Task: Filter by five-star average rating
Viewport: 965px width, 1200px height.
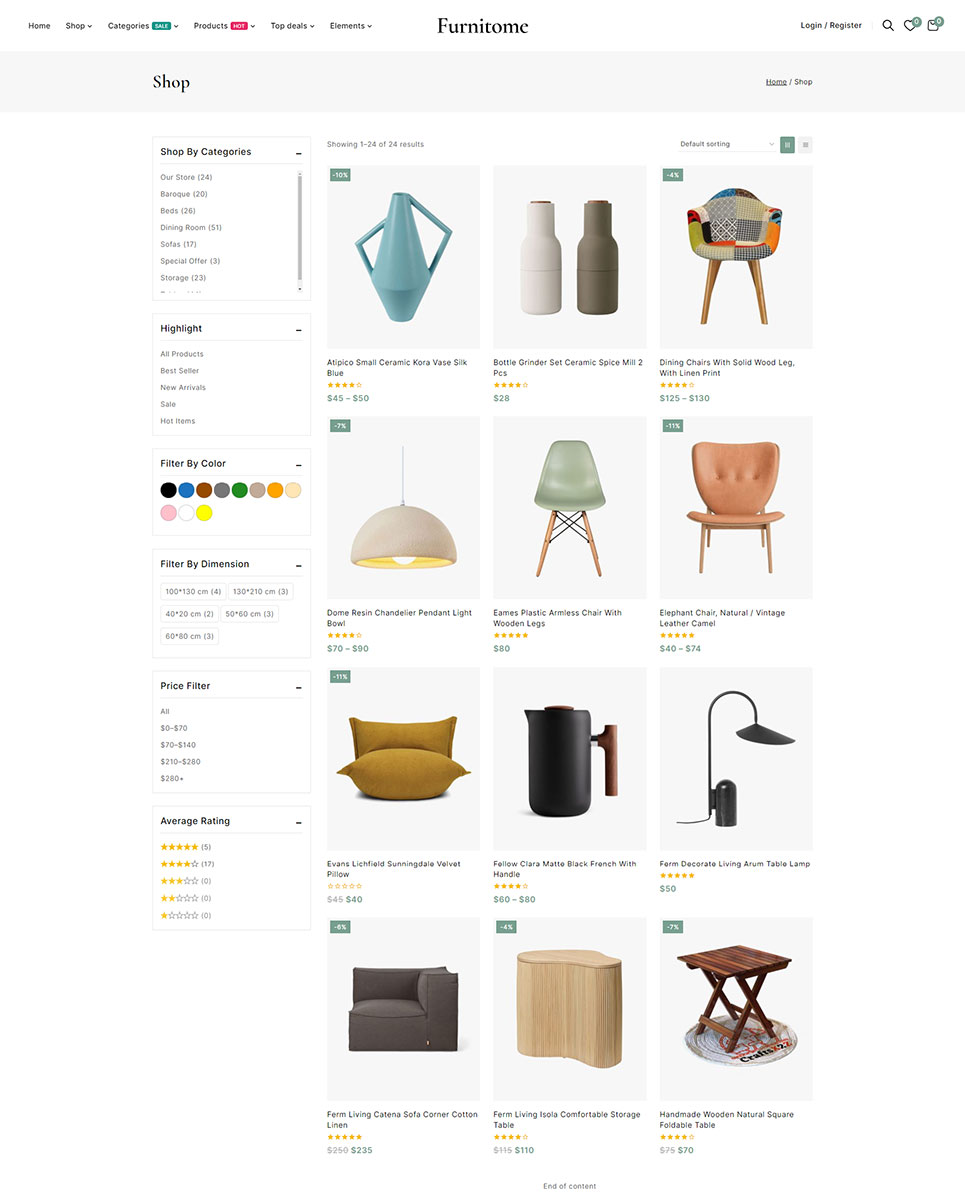Action: point(185,847)
